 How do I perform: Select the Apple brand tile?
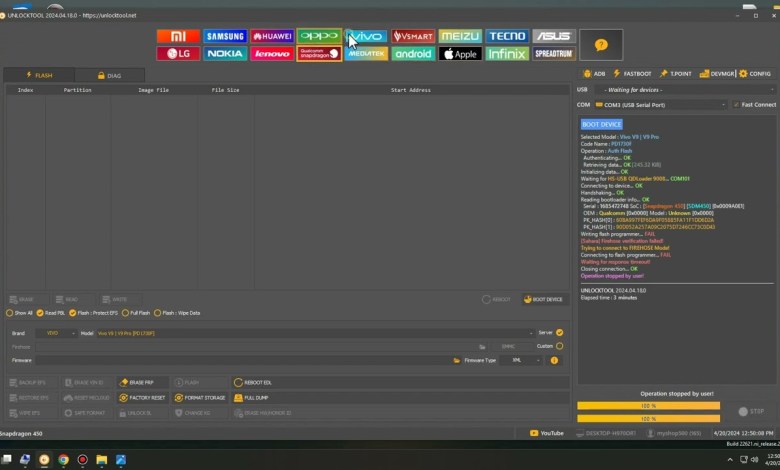(x=460, y=54)
